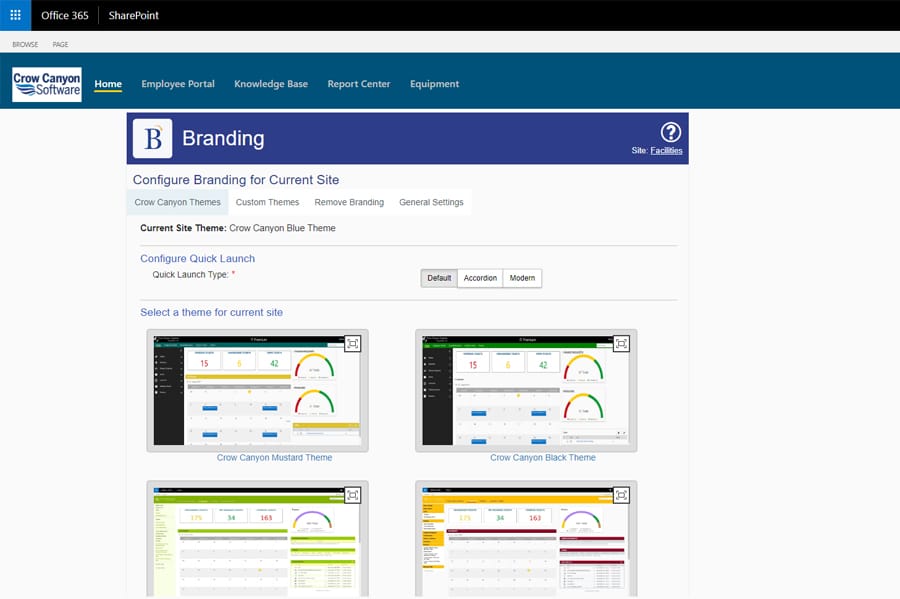Click the Branding B logo icon
The height and width of the screenshot is (599, 900).
click(152, 138)
